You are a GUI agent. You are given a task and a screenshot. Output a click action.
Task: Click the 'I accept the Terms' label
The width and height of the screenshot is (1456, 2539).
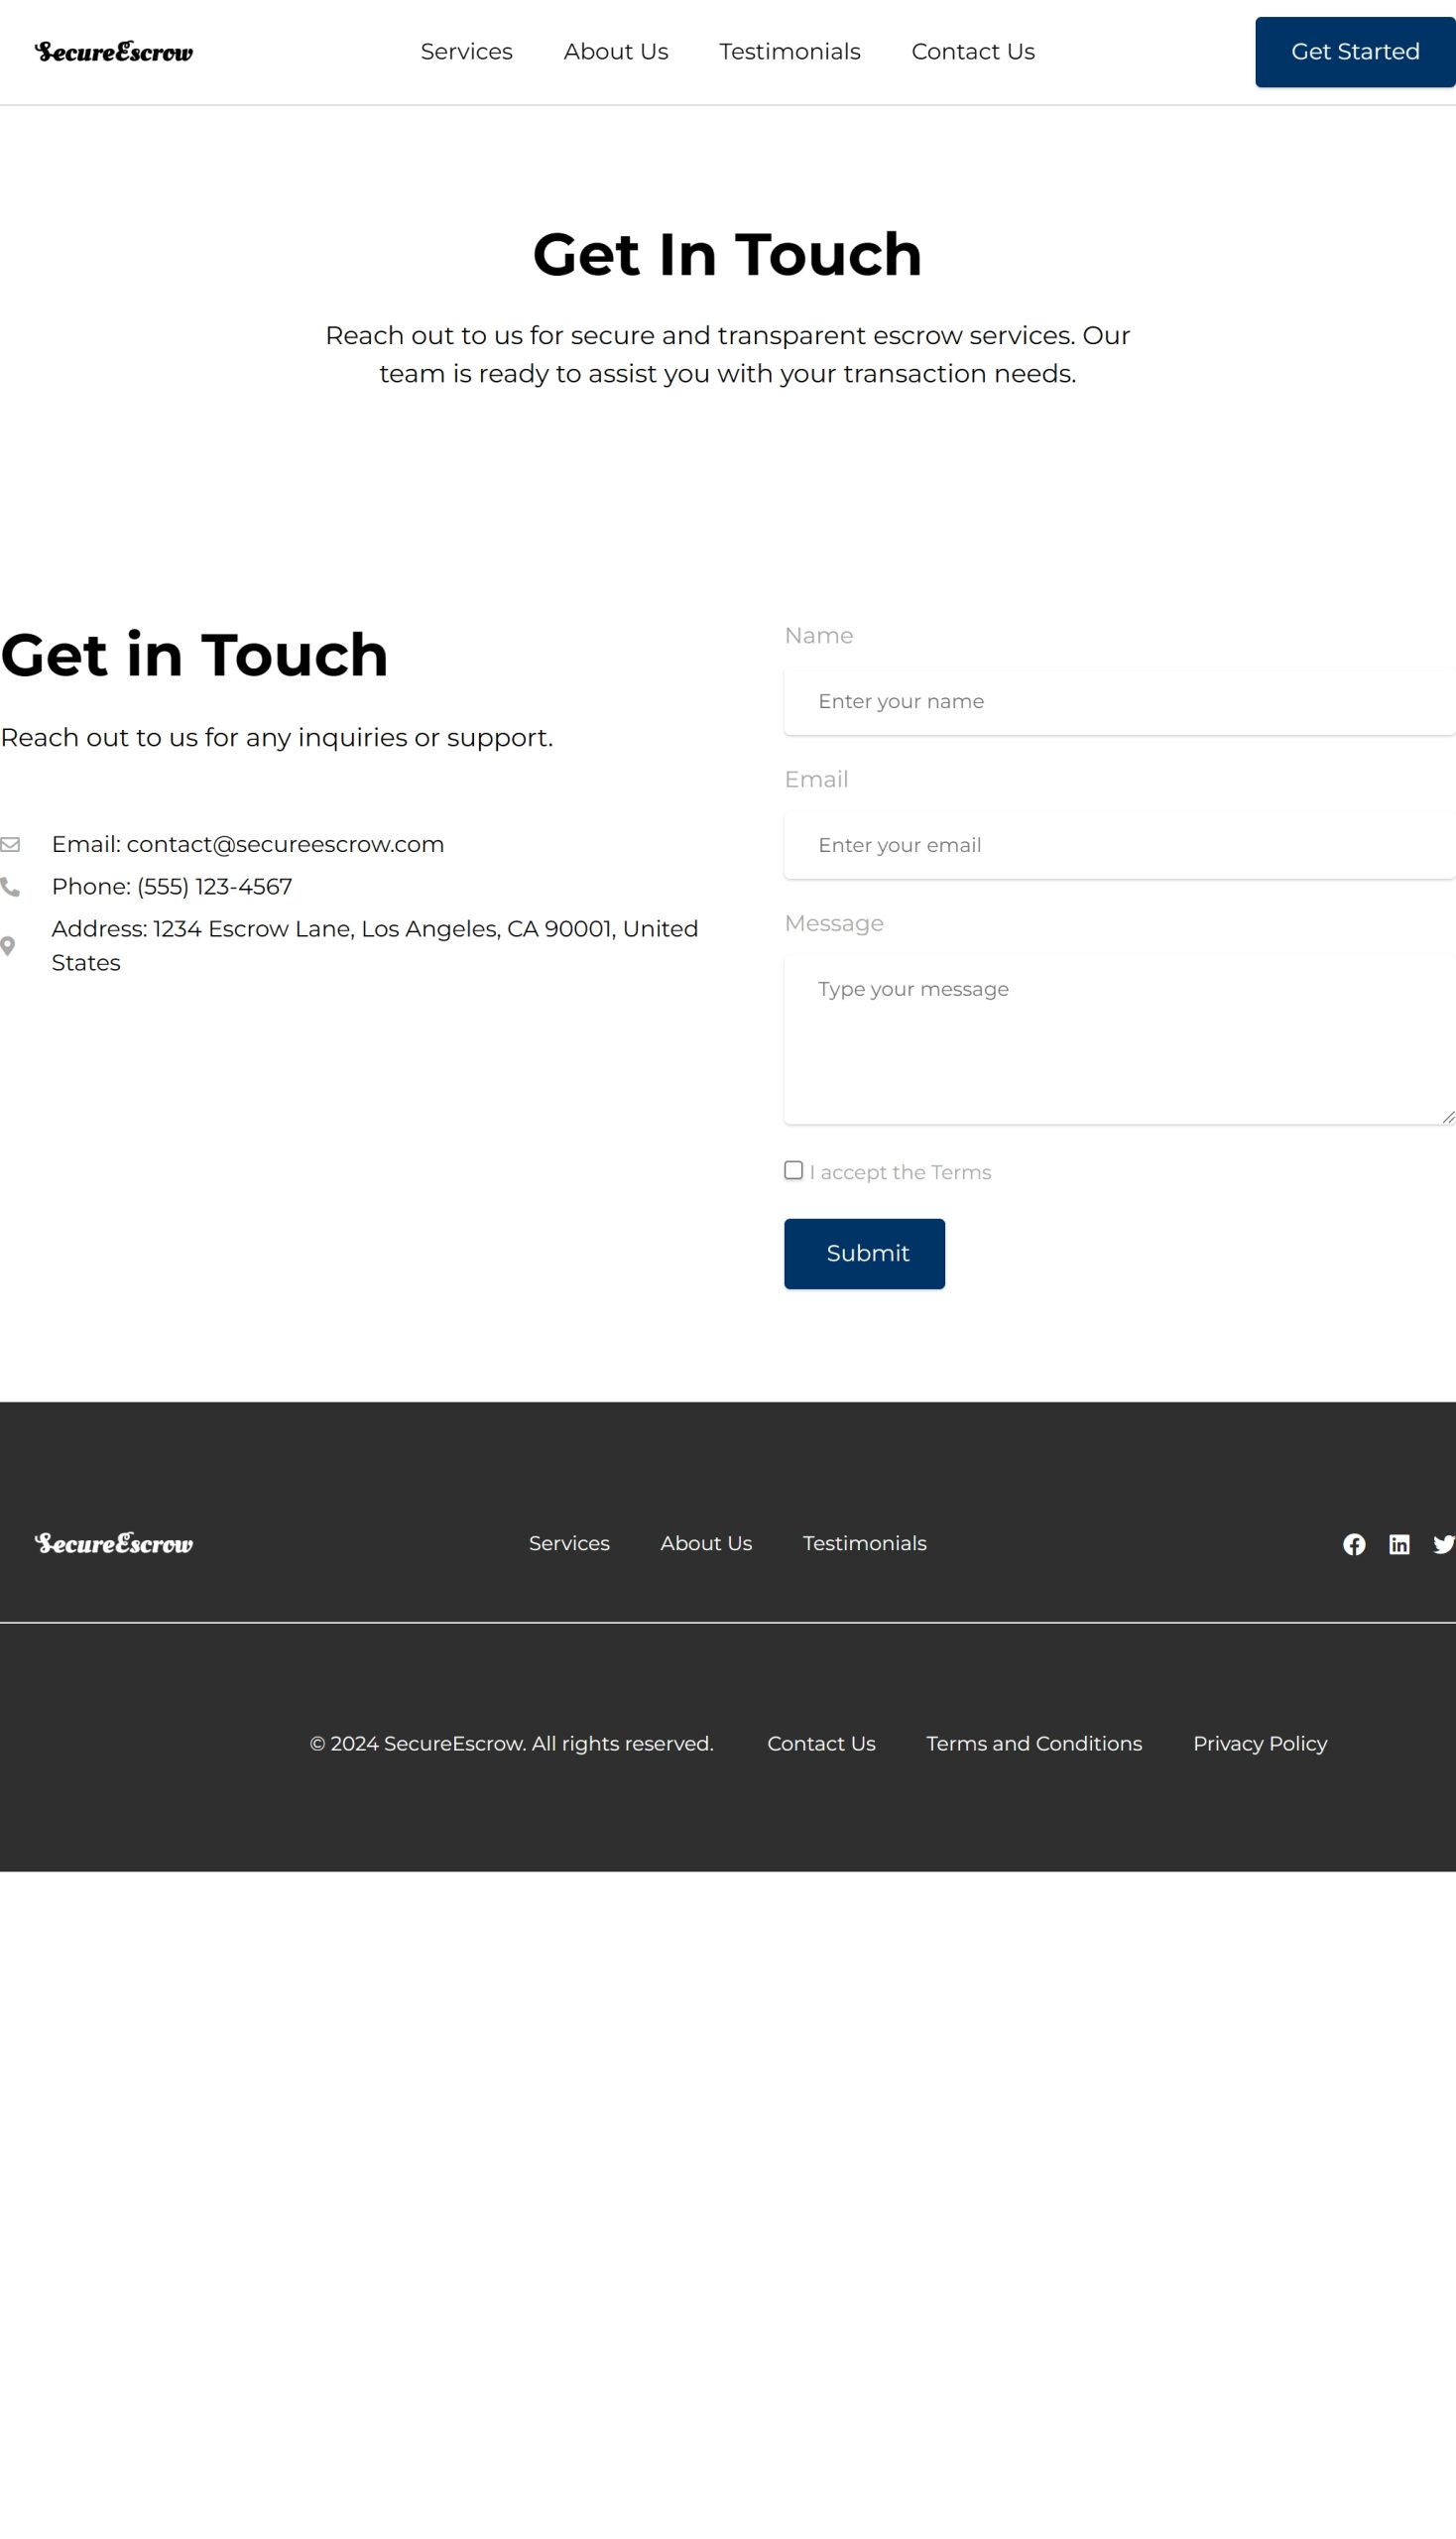click(900, 1172)
